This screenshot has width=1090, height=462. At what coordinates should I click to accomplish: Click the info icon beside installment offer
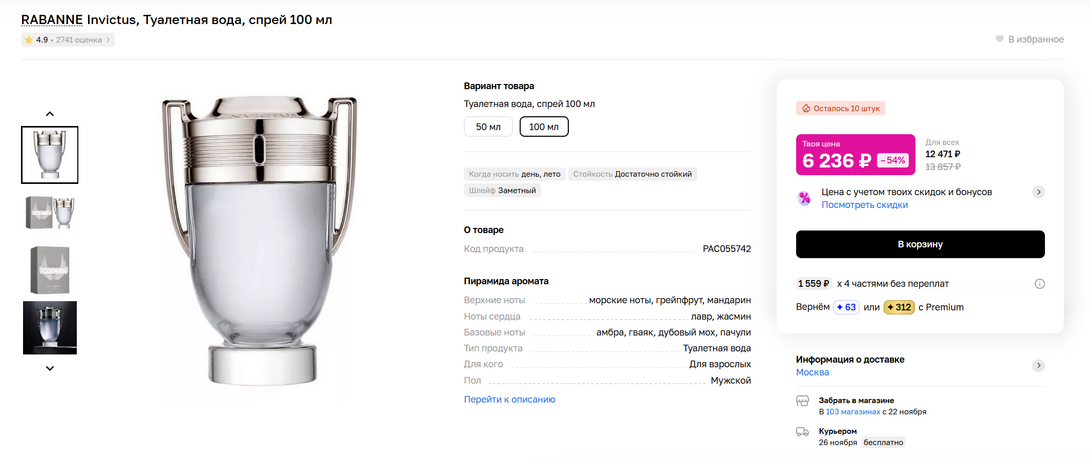[x=1039, y=284]
